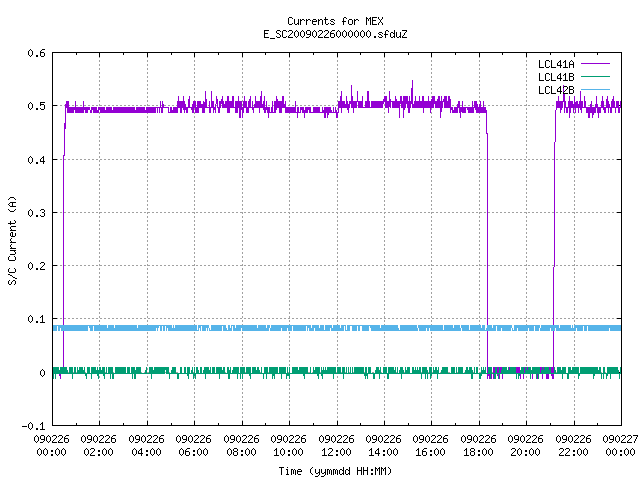Click the 0.6 y-axis tick label

[x=36, y=53]
